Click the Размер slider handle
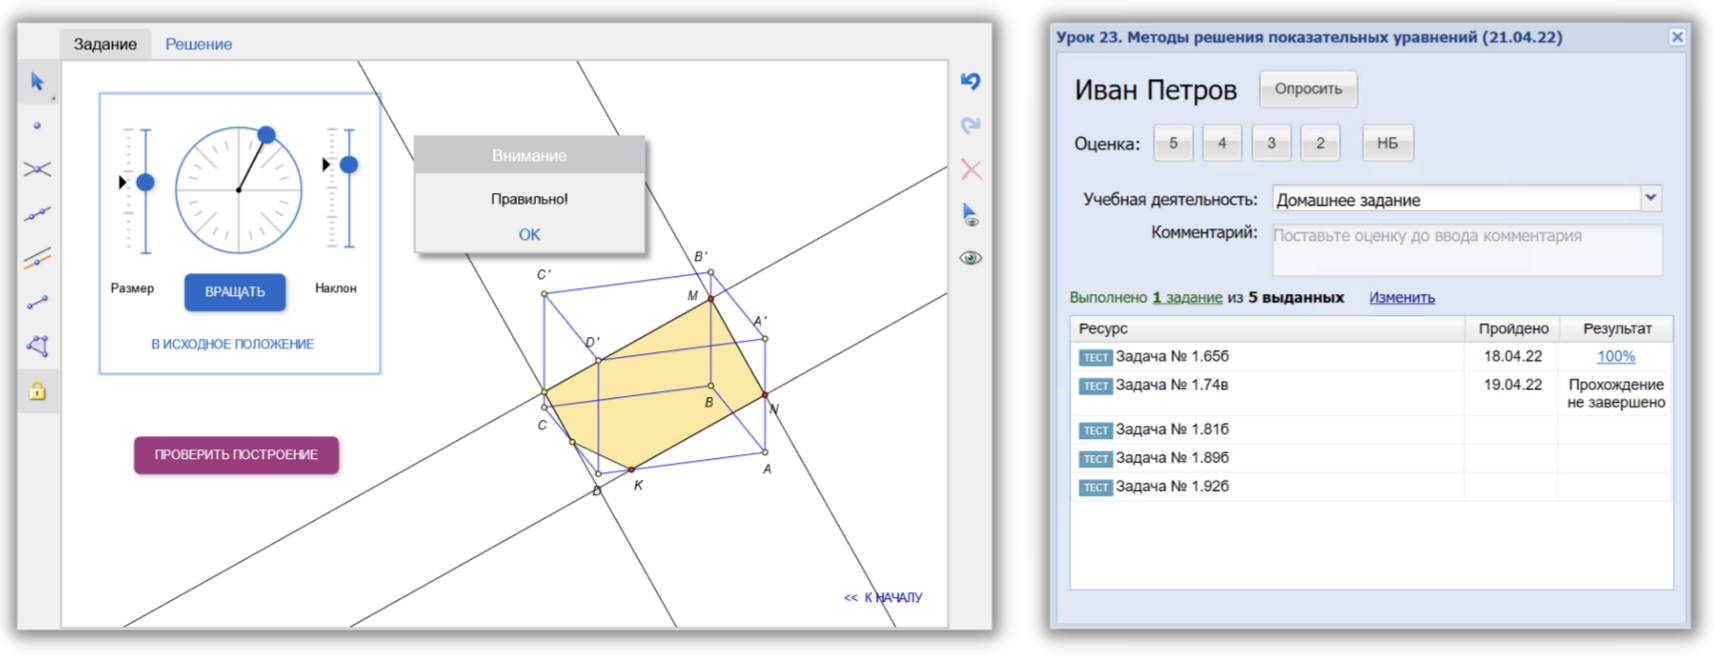 (145, 182)
